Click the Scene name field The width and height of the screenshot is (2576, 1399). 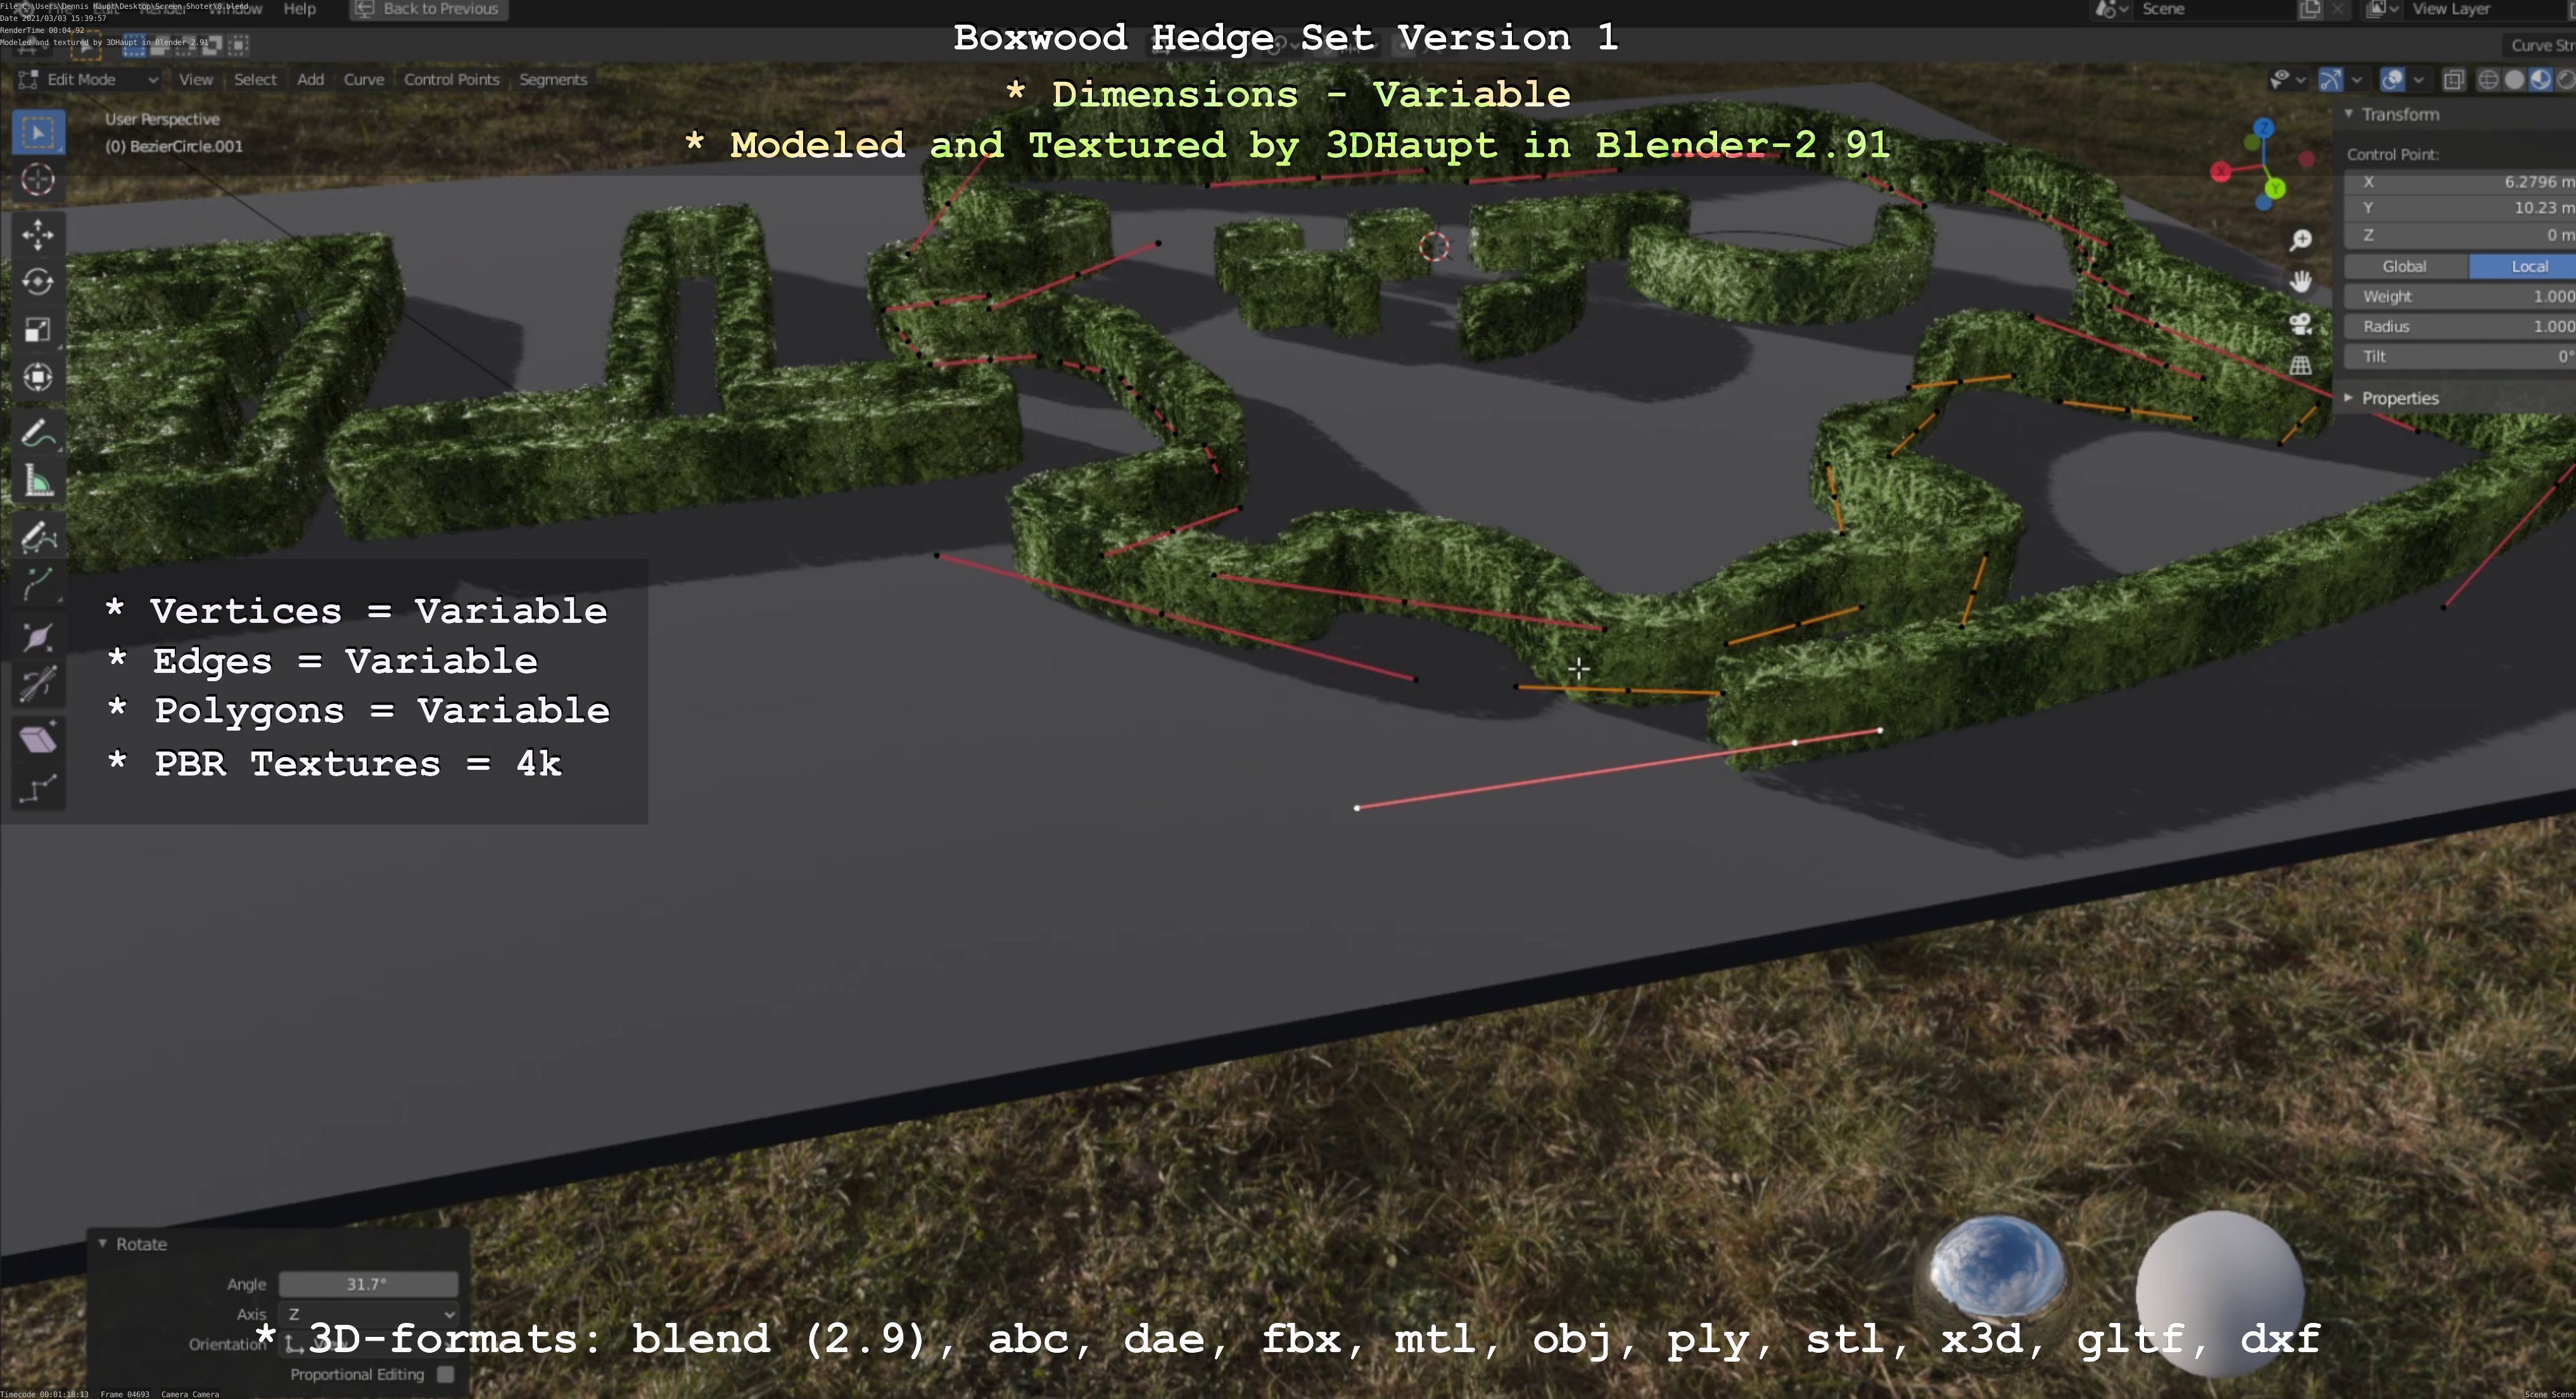(x=2215, y=9)
